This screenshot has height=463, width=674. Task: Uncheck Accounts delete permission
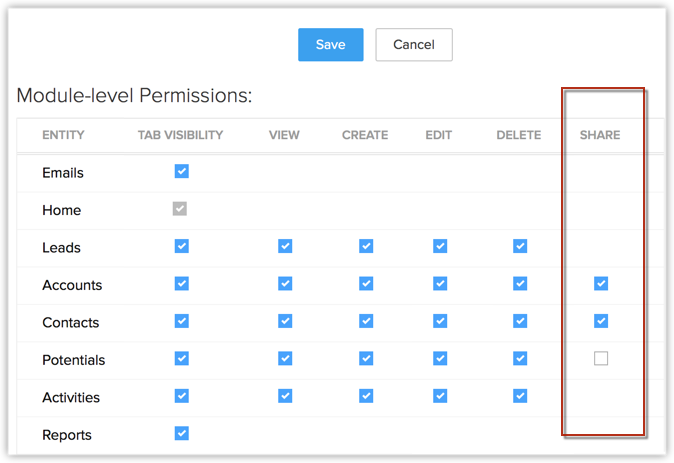(x=519, y=284)
